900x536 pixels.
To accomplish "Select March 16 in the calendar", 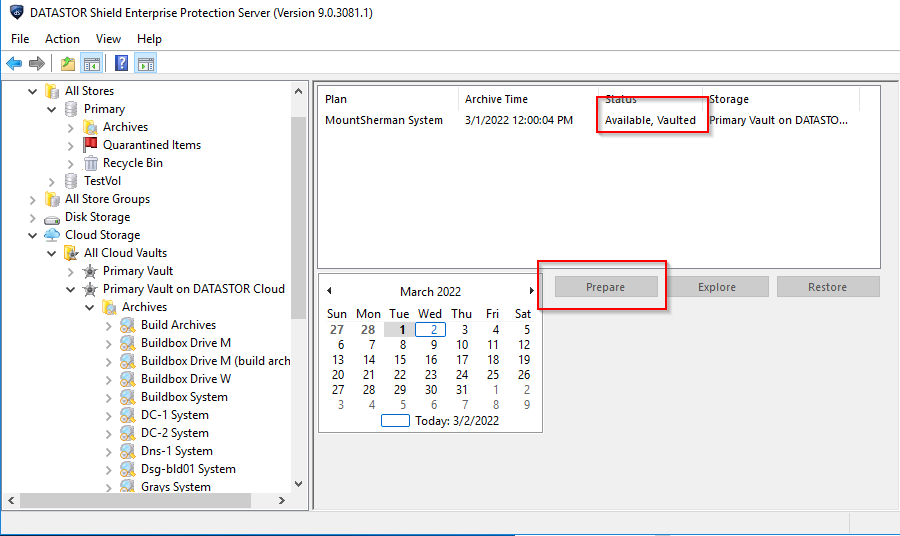I will (x=430, y=360).
